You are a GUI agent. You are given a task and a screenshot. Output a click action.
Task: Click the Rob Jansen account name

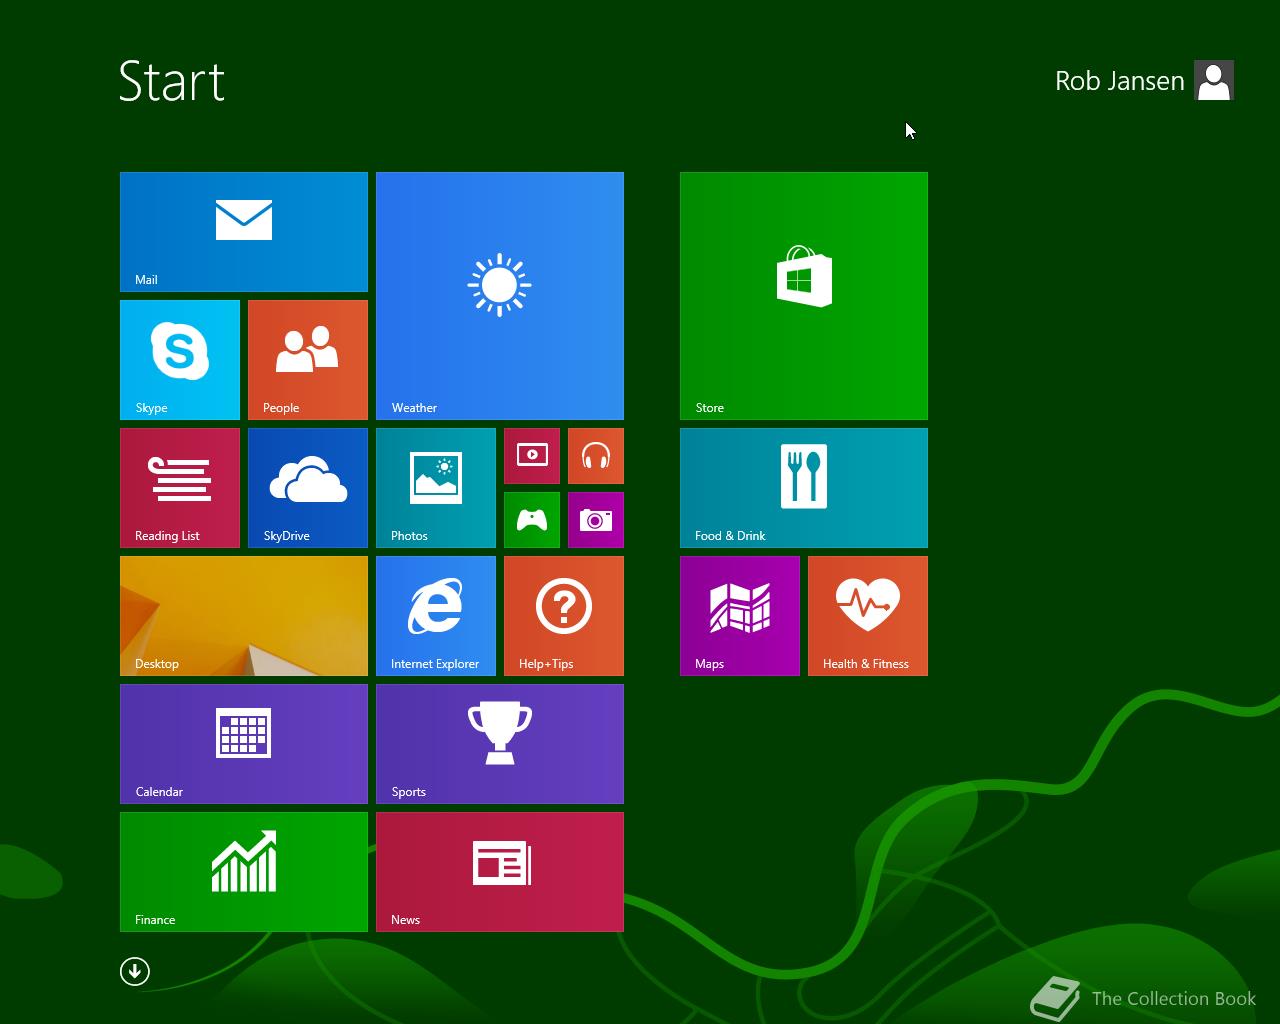click(1120, 81)
